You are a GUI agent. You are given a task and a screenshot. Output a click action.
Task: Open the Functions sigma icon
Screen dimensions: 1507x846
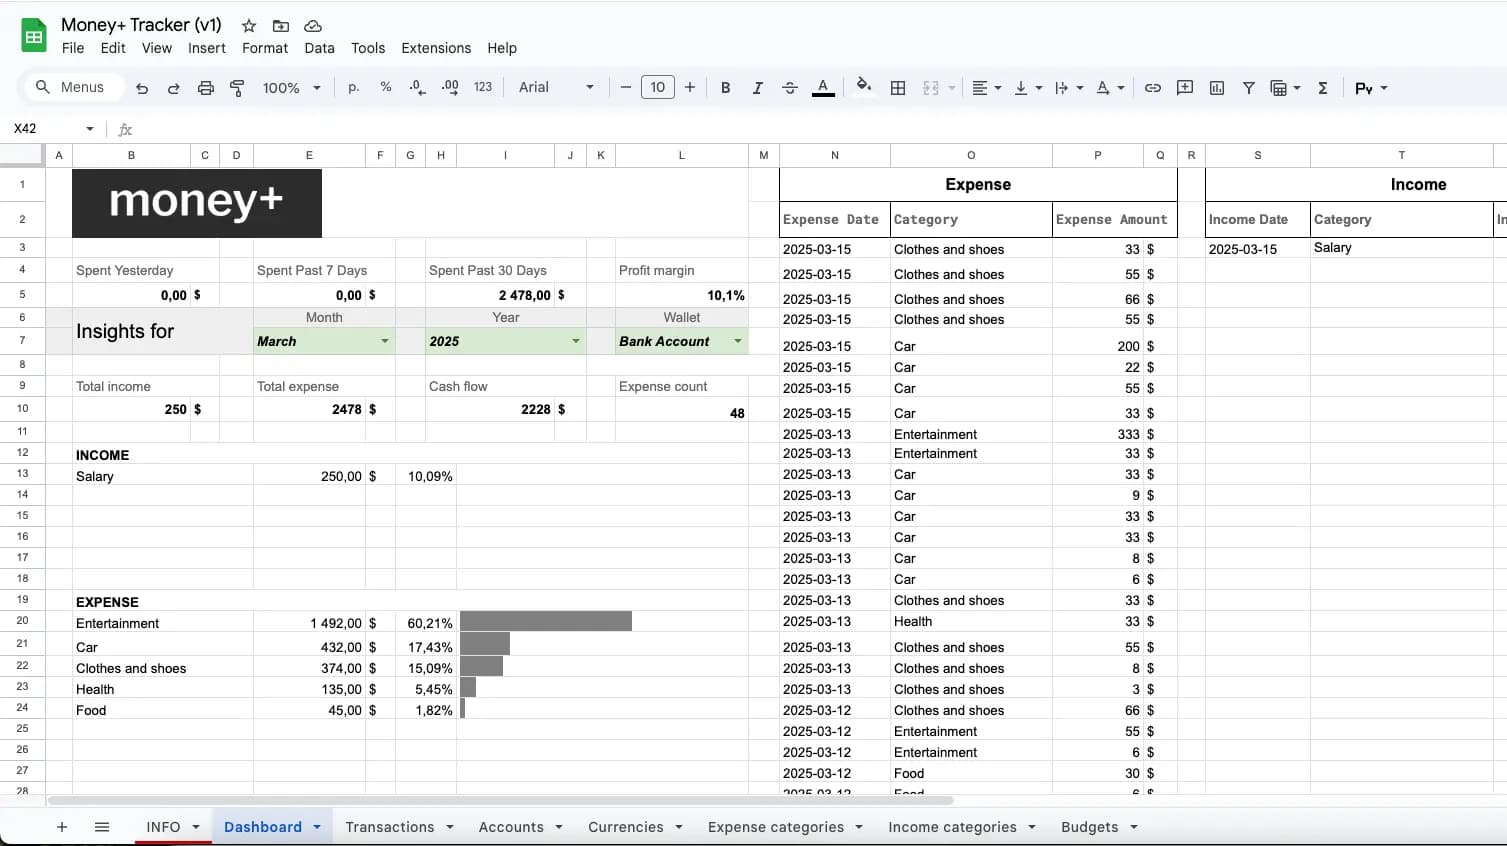point(1323,88)
